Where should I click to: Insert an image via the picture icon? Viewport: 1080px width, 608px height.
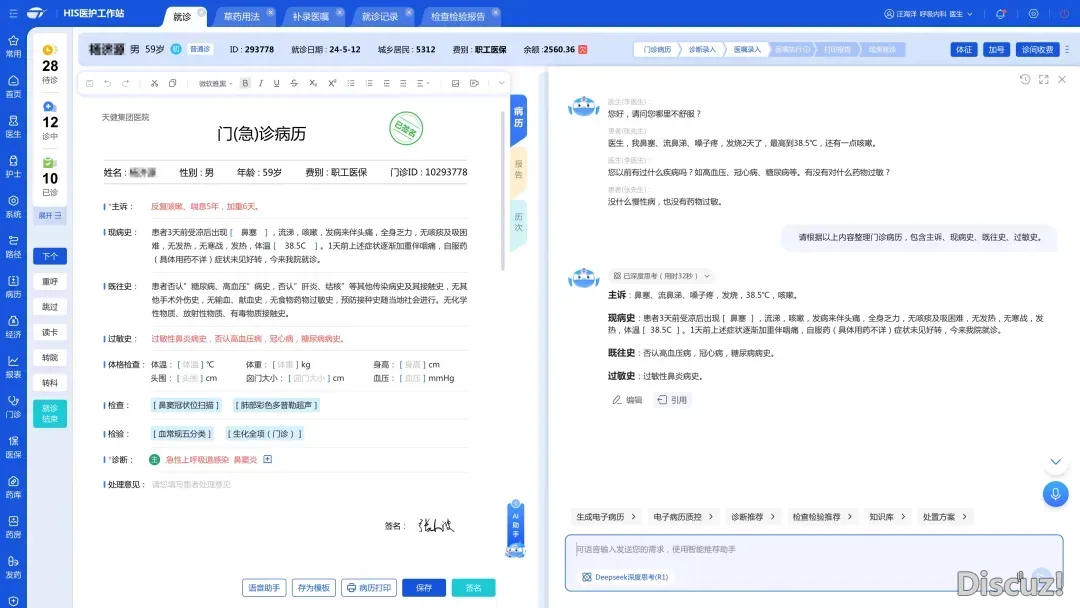click(x=455, y=83)
